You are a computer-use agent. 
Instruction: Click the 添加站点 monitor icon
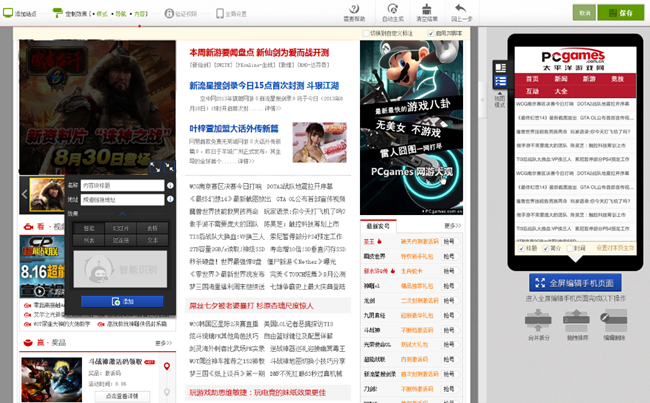tap(8, 13)
